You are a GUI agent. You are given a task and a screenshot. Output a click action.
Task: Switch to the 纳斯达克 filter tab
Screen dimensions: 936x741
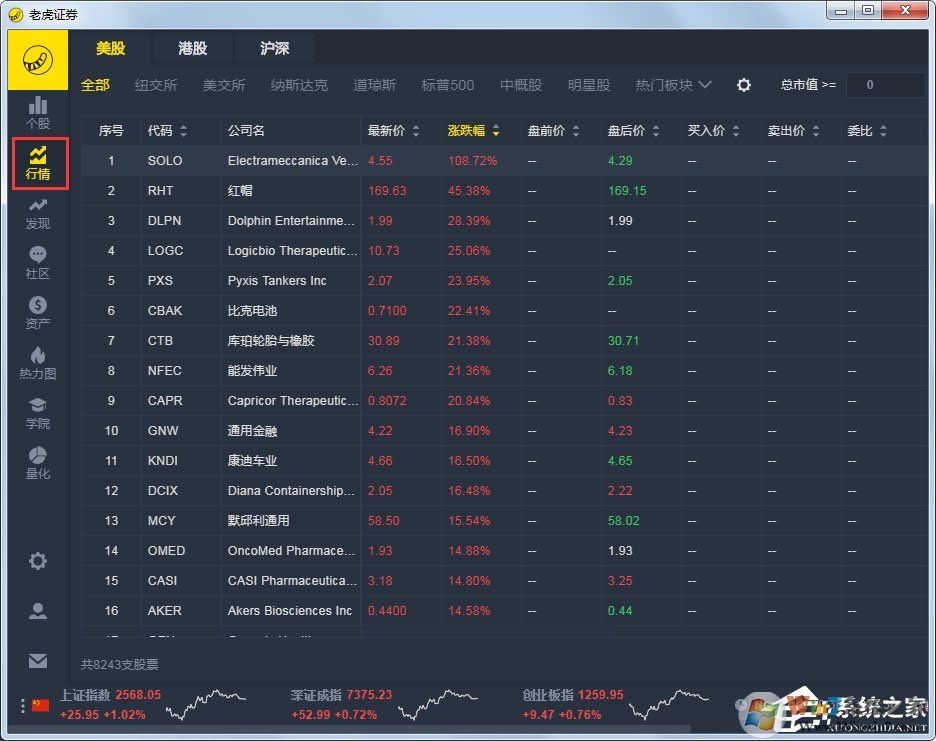(x=298, y=85)
